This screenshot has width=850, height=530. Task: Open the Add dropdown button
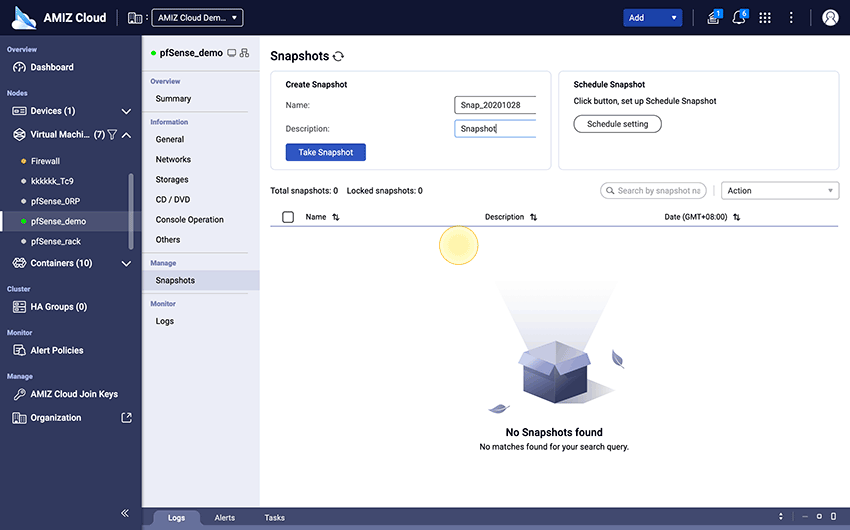(x=652, y=18)
